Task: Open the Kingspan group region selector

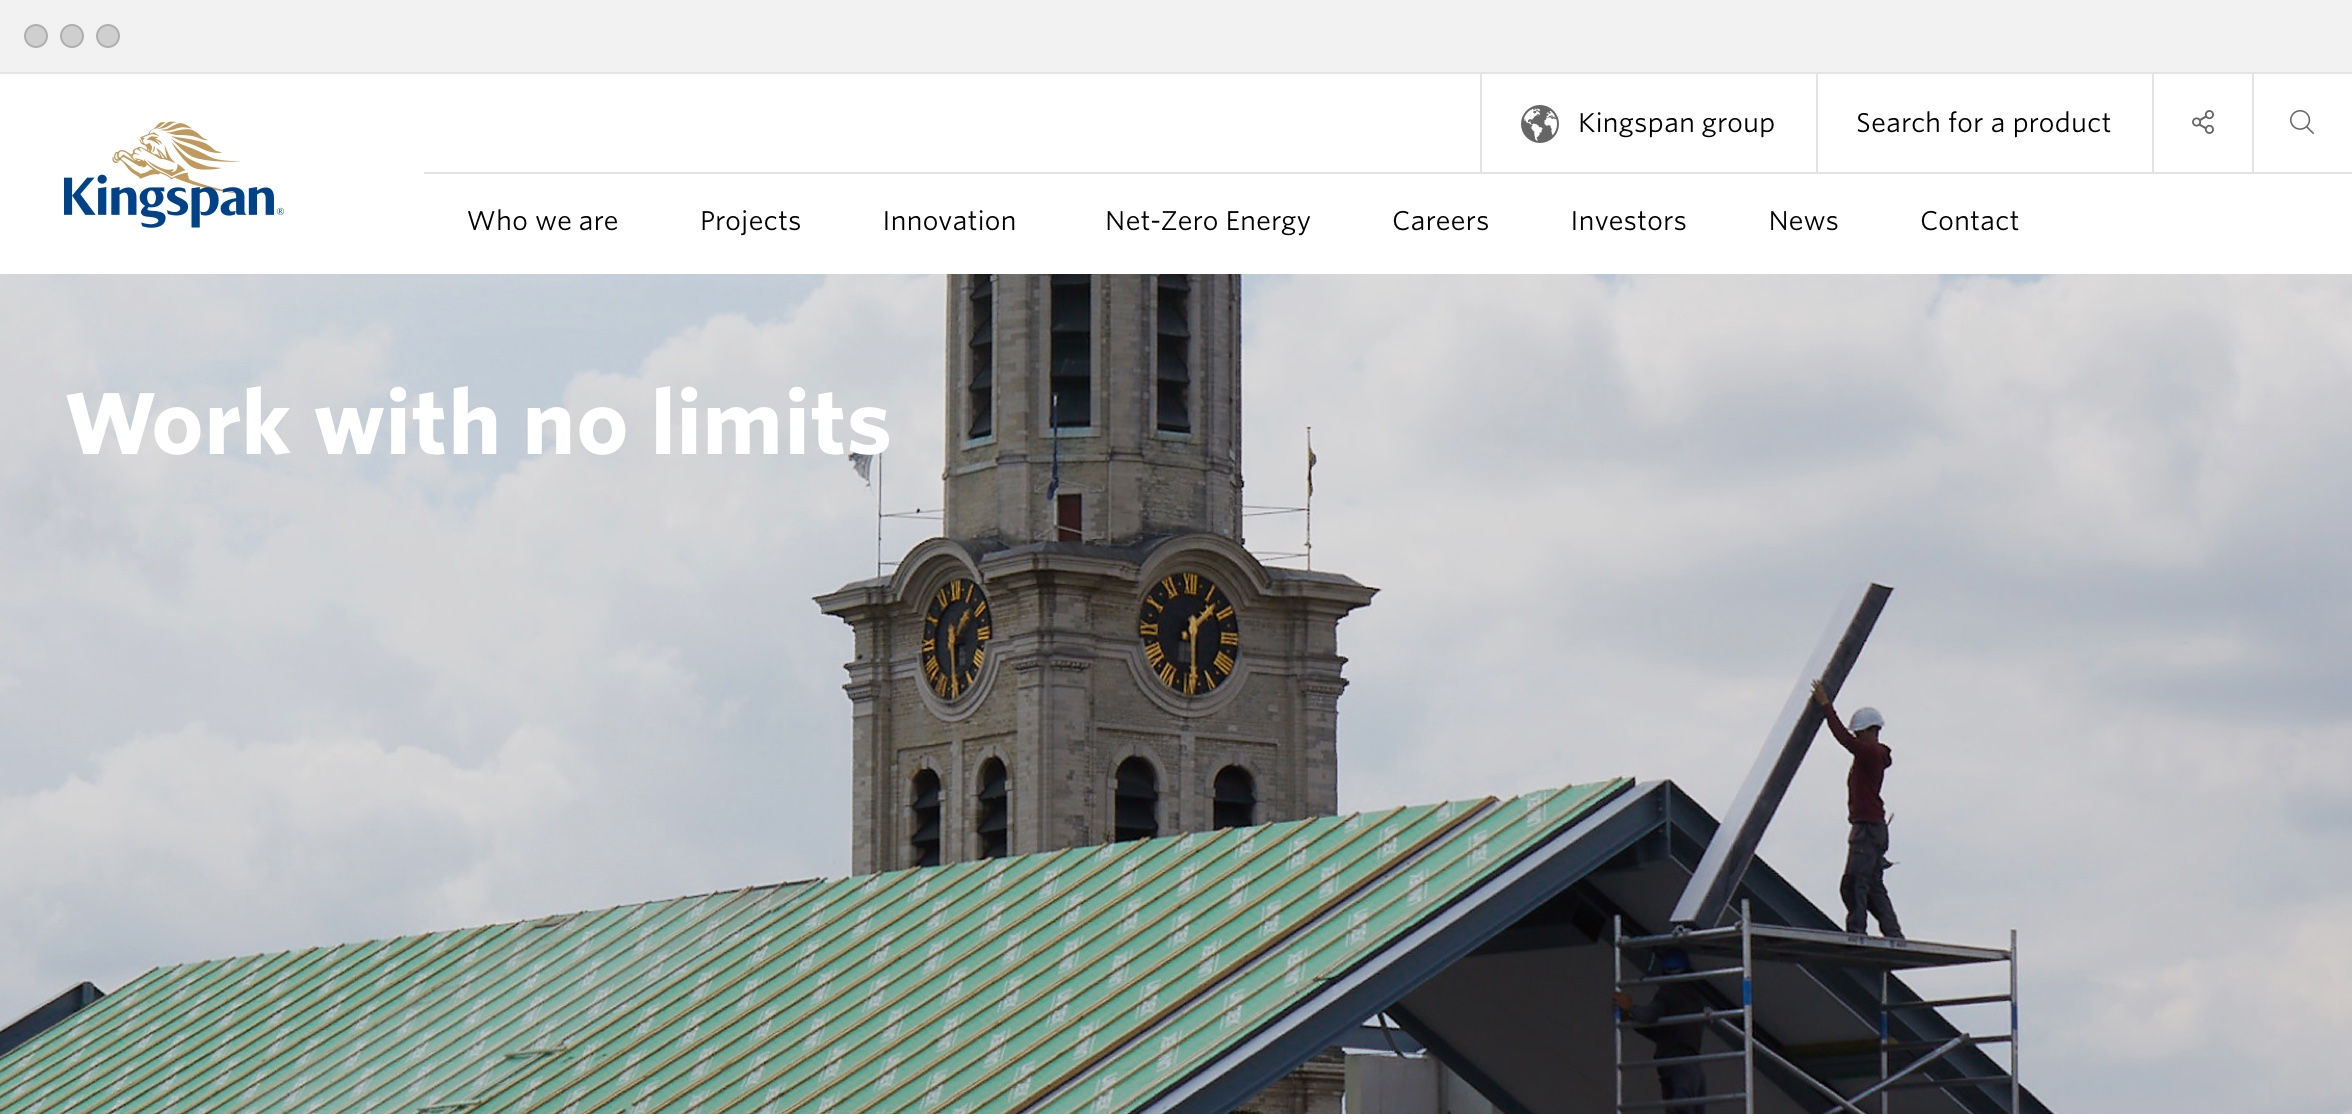Action: [1675, 123]
